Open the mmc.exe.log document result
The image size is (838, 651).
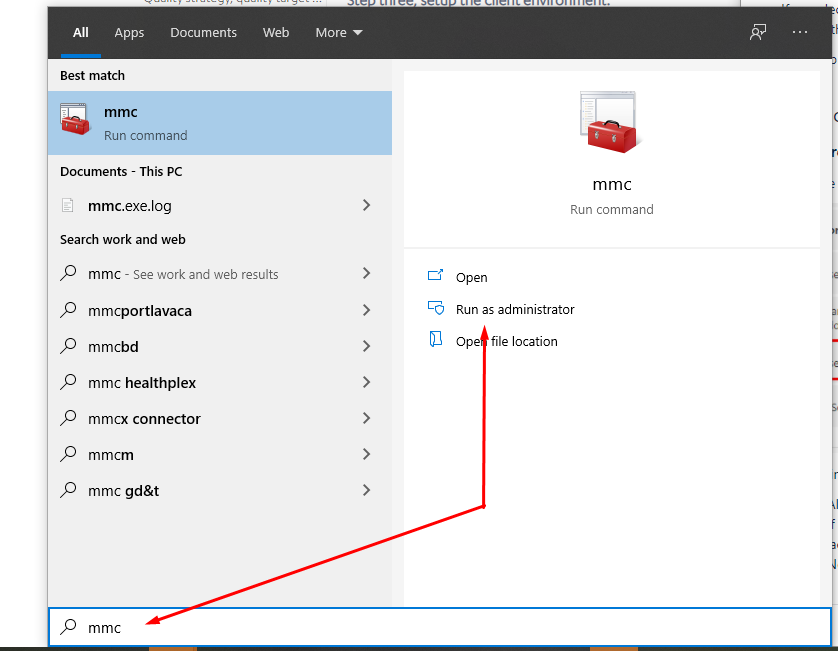click(220, 205)
